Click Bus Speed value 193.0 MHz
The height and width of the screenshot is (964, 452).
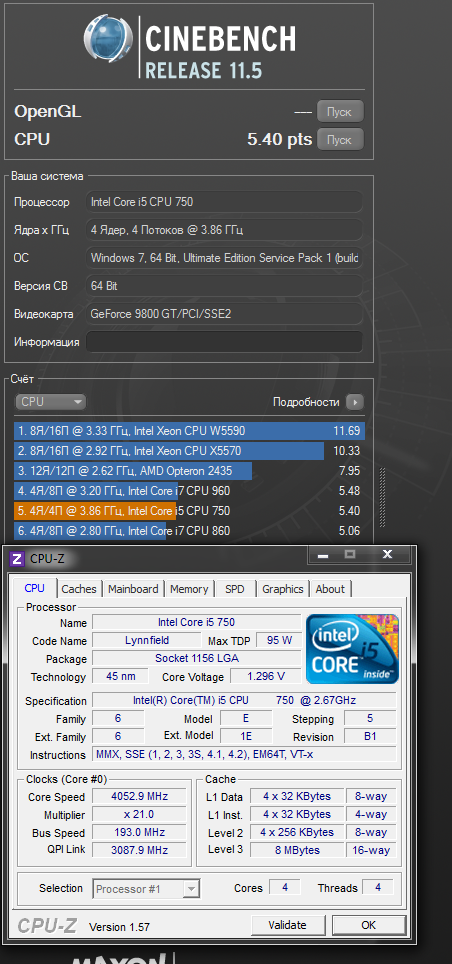tap(139, 833)
